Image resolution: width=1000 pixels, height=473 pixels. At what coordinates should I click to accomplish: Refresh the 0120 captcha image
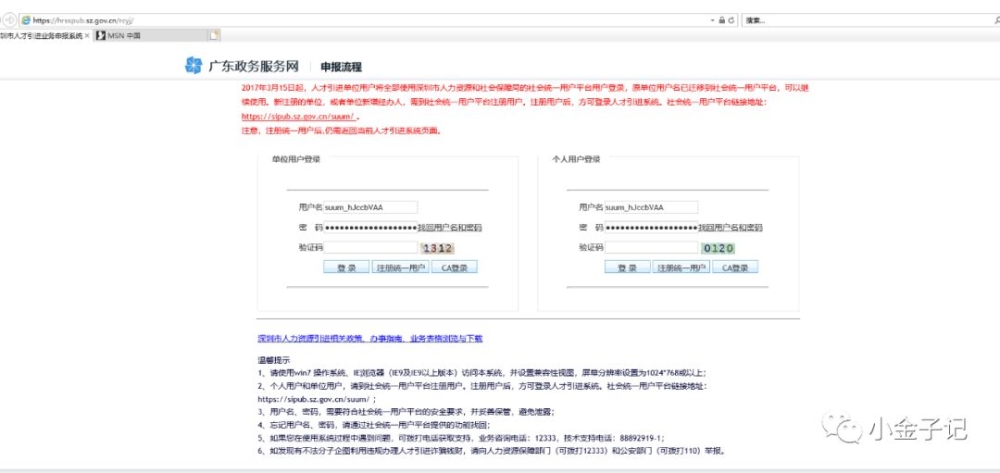coord(719,249)
